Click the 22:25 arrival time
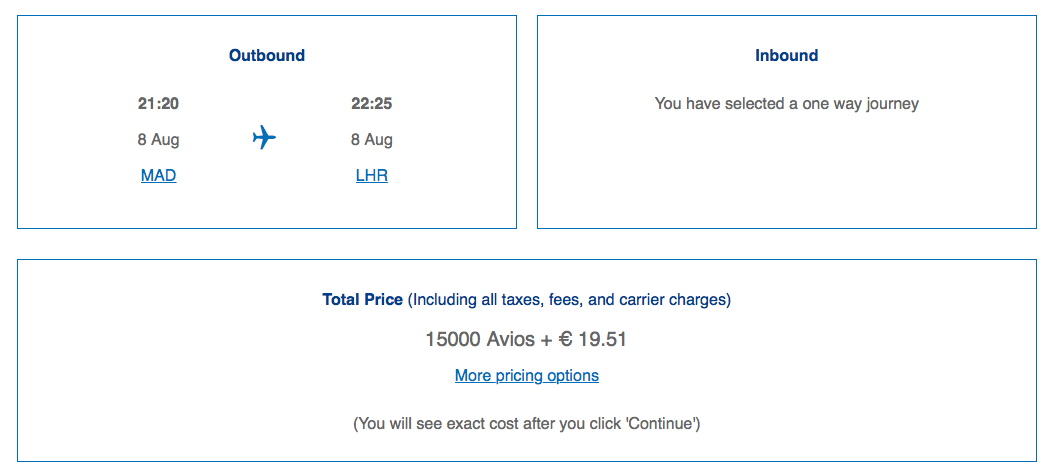Screen dimensions: 1046x473 [x=372, y=104]
